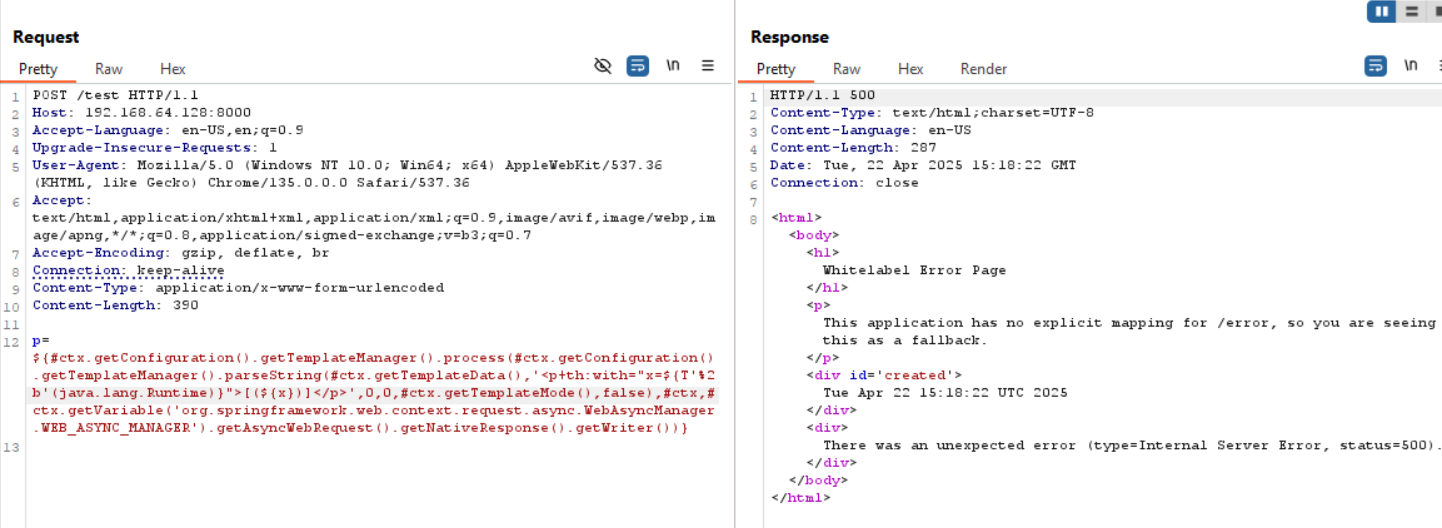Click line number 8 in Response gutter
The image size is (1442, 528).
(755, 219)
